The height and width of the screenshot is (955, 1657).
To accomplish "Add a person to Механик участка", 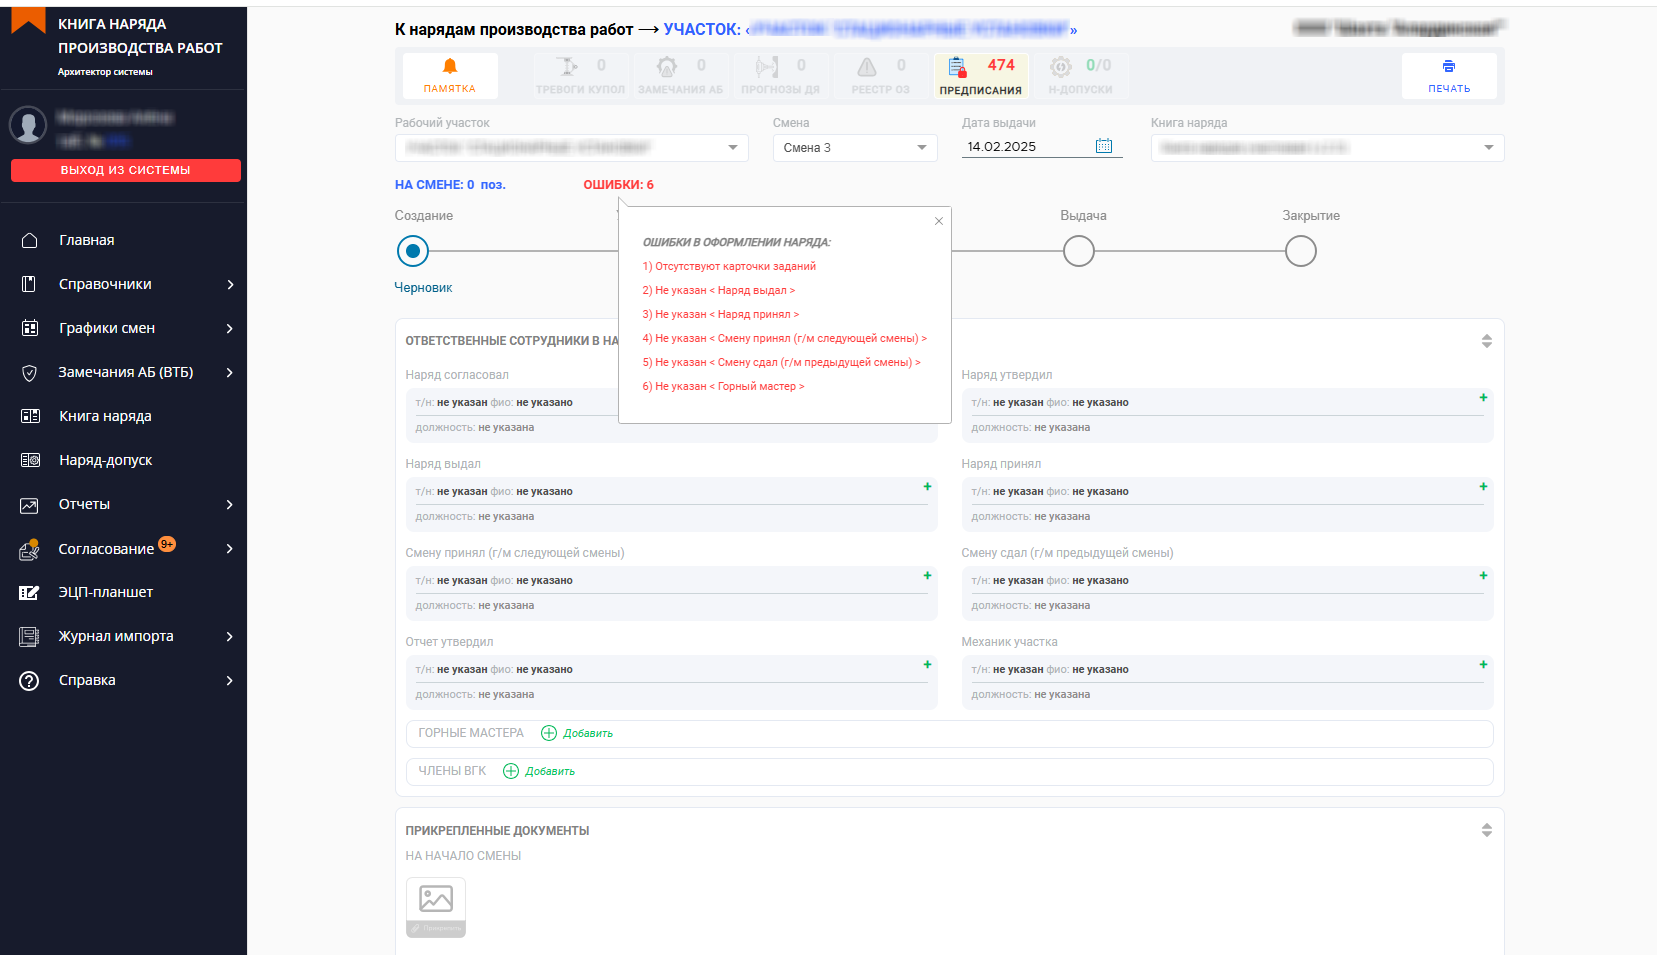I will point(1483,665).
